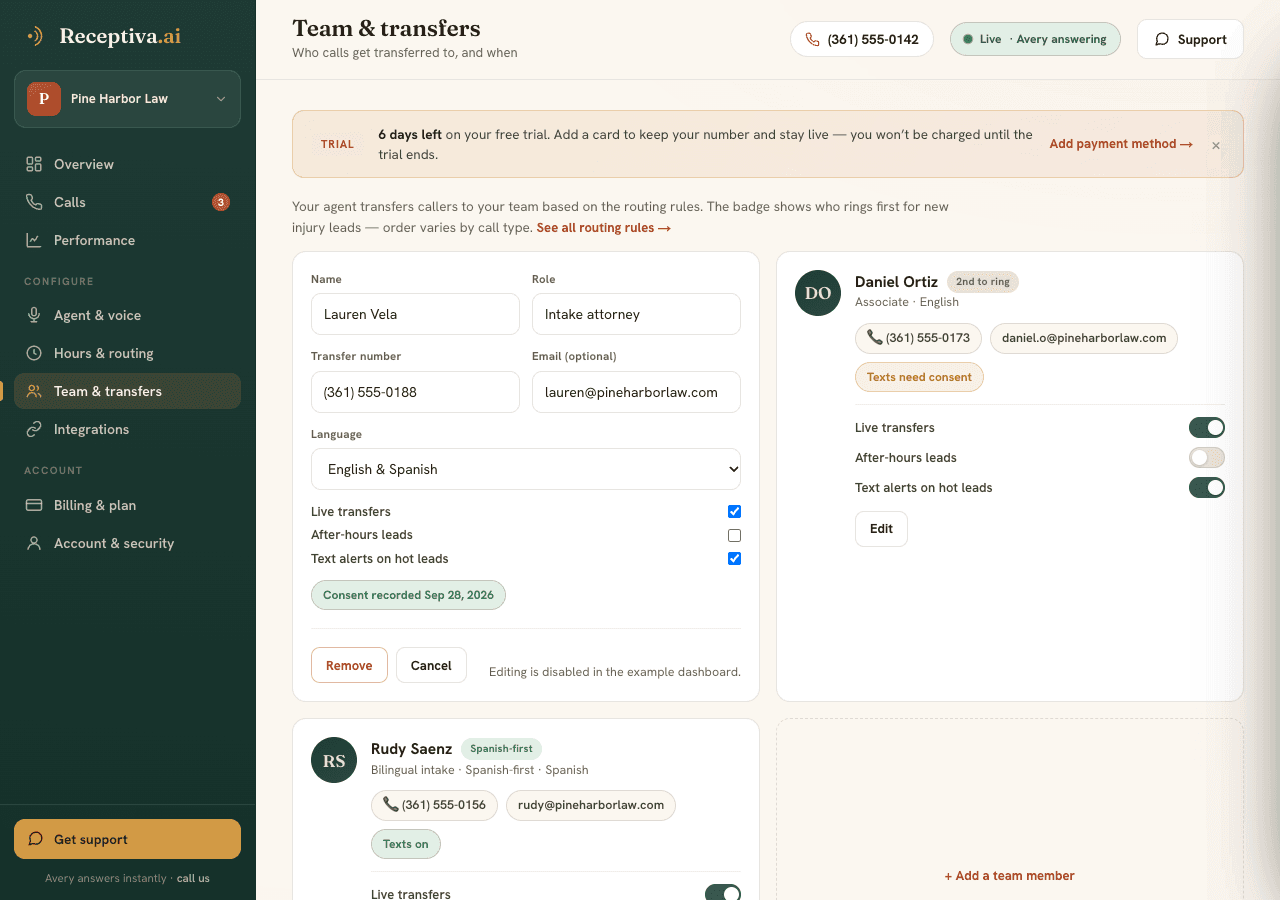Click the Transfer number field (361) 555-0188

click(415, 392)
